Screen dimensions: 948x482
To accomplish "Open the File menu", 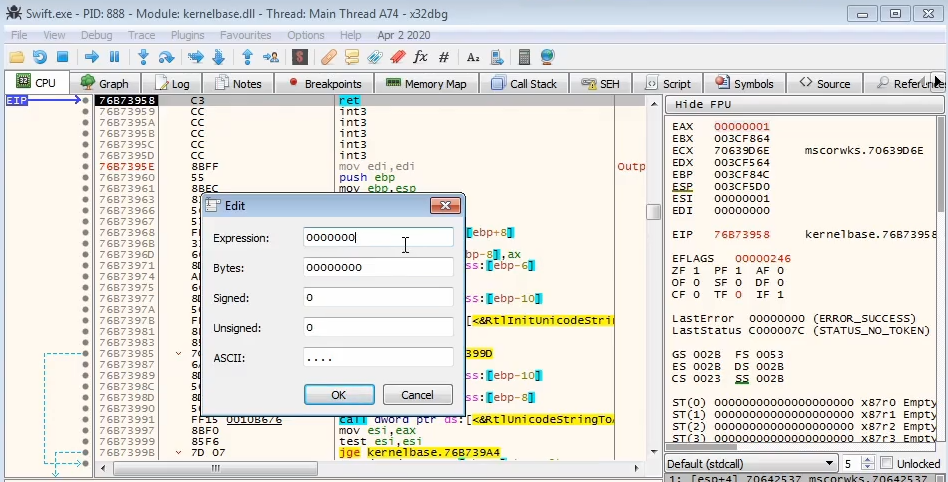I will (19, 35).
